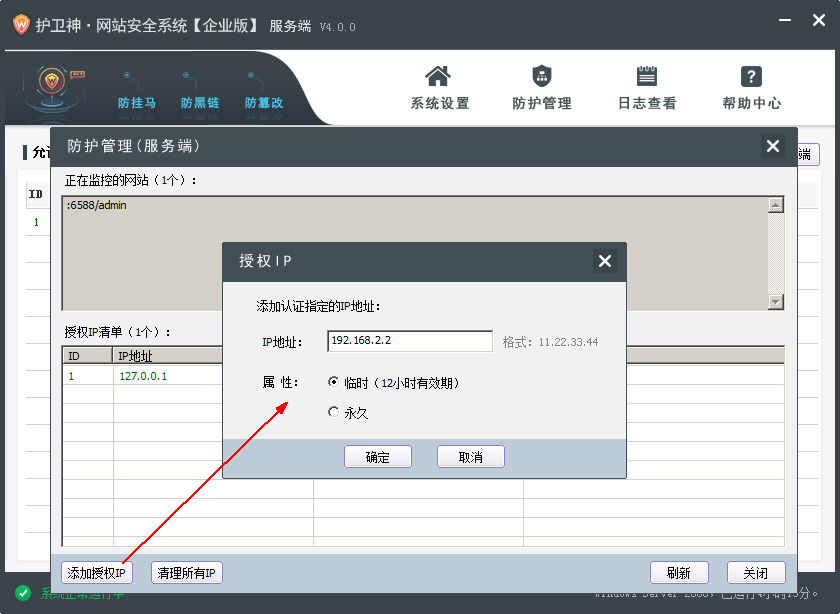Close the 授权IP dialog
The image size is (840, 614).
pyautogui.click(x=604, y=261)
